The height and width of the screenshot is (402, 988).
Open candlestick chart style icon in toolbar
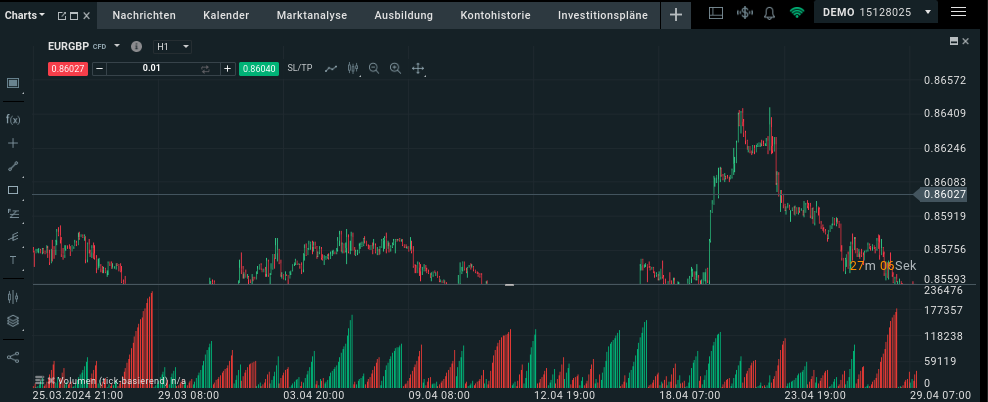[x=353, y=69]
